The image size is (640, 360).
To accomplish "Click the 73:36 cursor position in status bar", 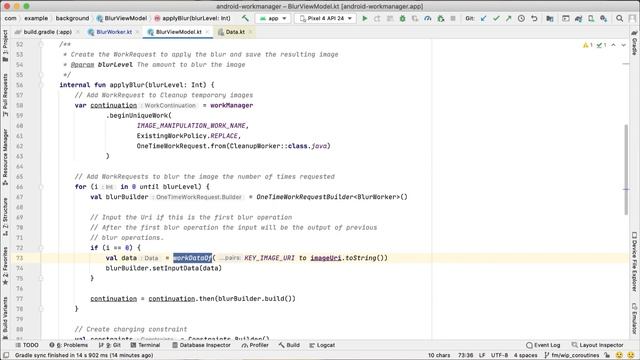I will [465, 355].
